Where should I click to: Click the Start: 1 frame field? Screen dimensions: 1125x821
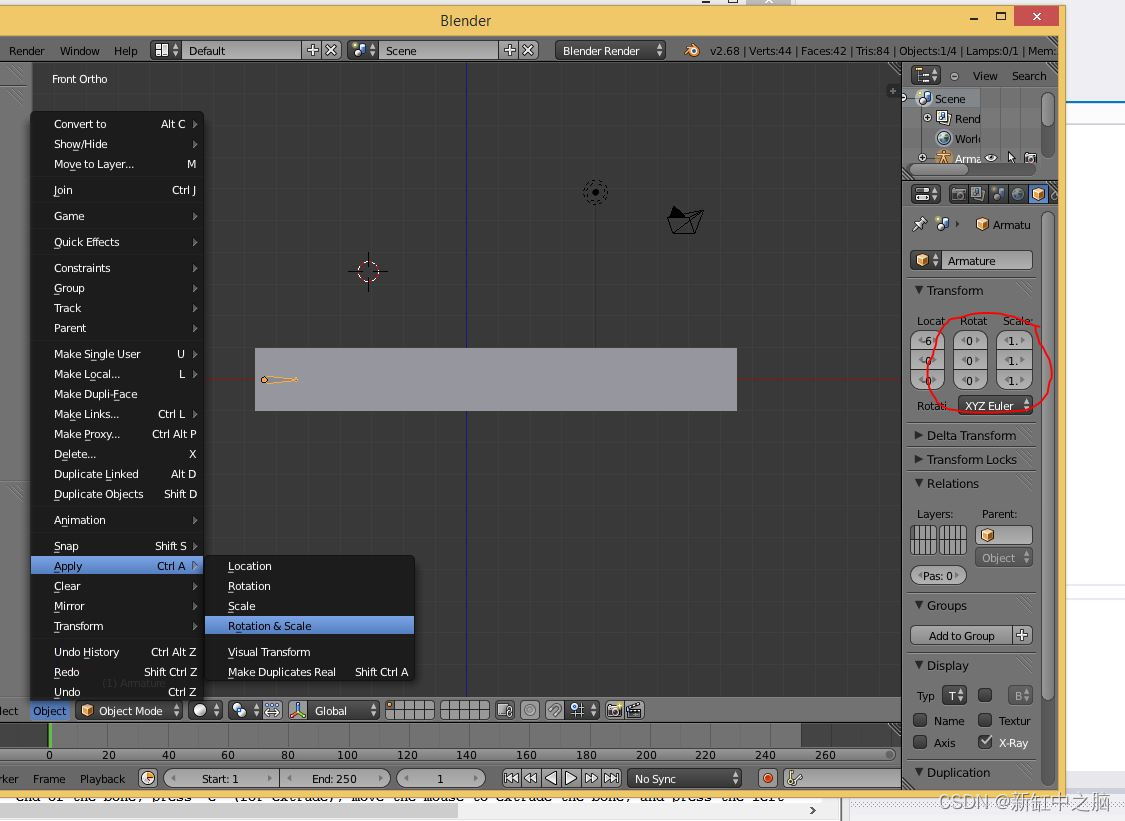pyautogui.click(x=220, y=779)
